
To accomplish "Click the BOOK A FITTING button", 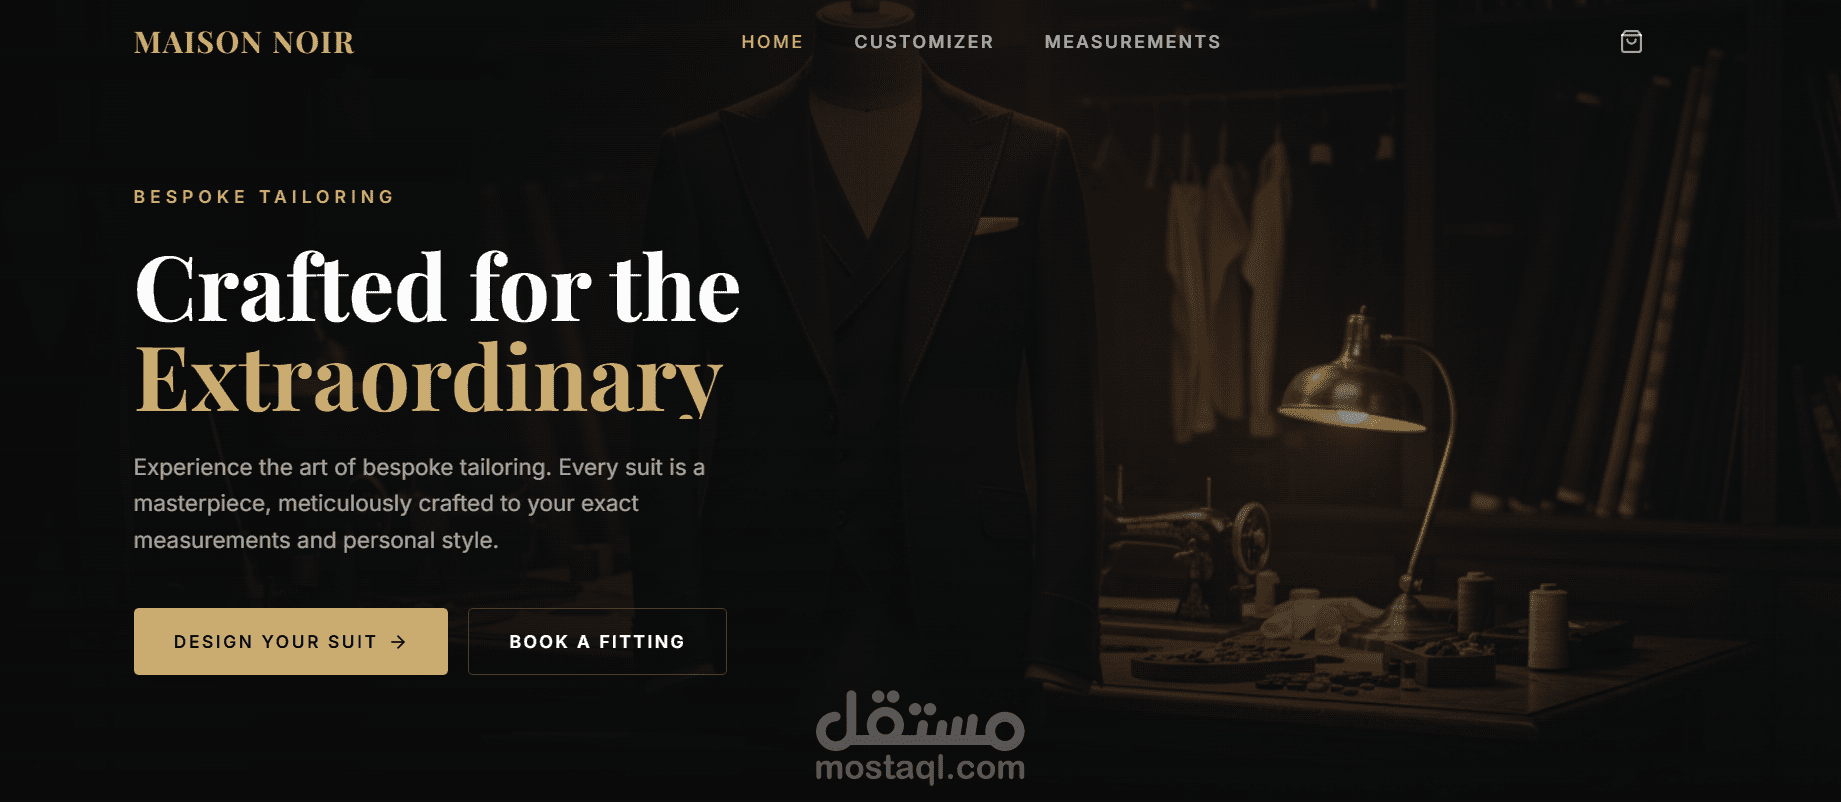I will pyautogui.click(x=597, y=641).
